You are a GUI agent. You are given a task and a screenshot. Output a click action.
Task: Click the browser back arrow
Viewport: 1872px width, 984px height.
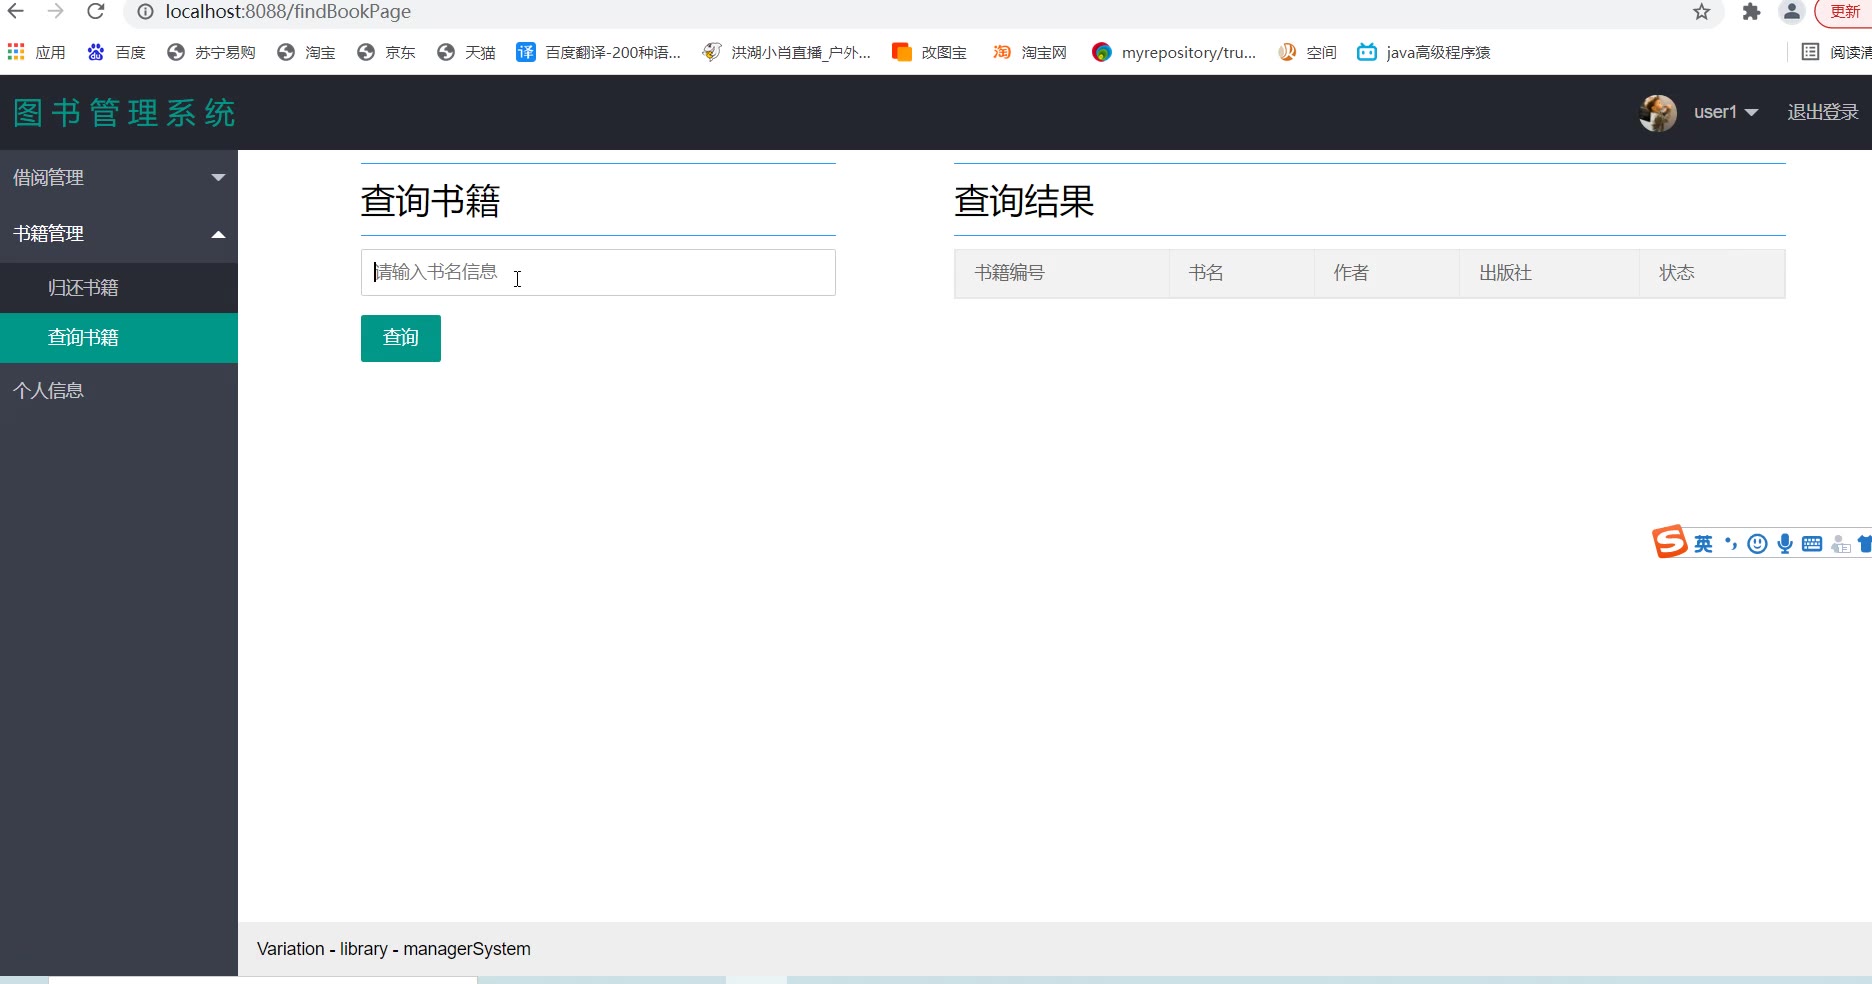click(x=16, y=12)
